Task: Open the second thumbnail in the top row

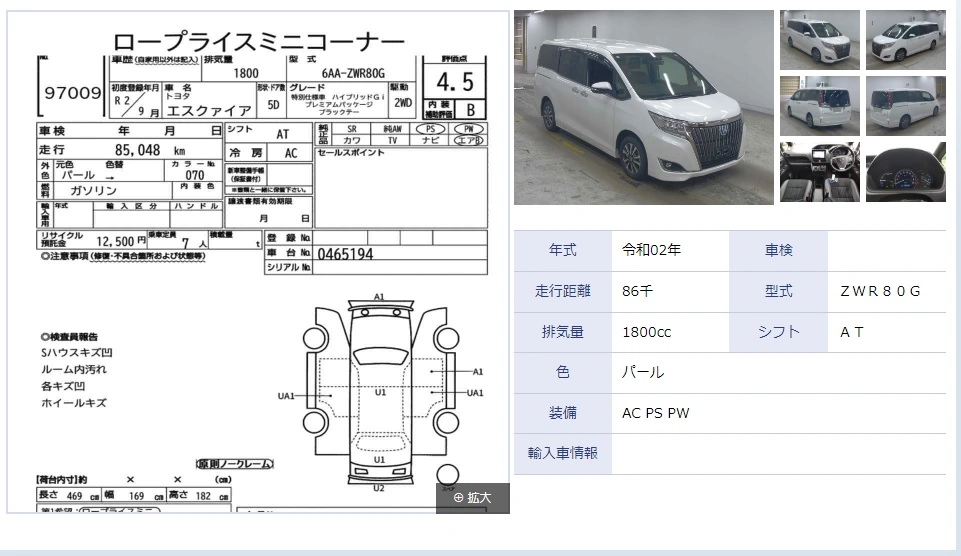Action: tap(906, 40)
